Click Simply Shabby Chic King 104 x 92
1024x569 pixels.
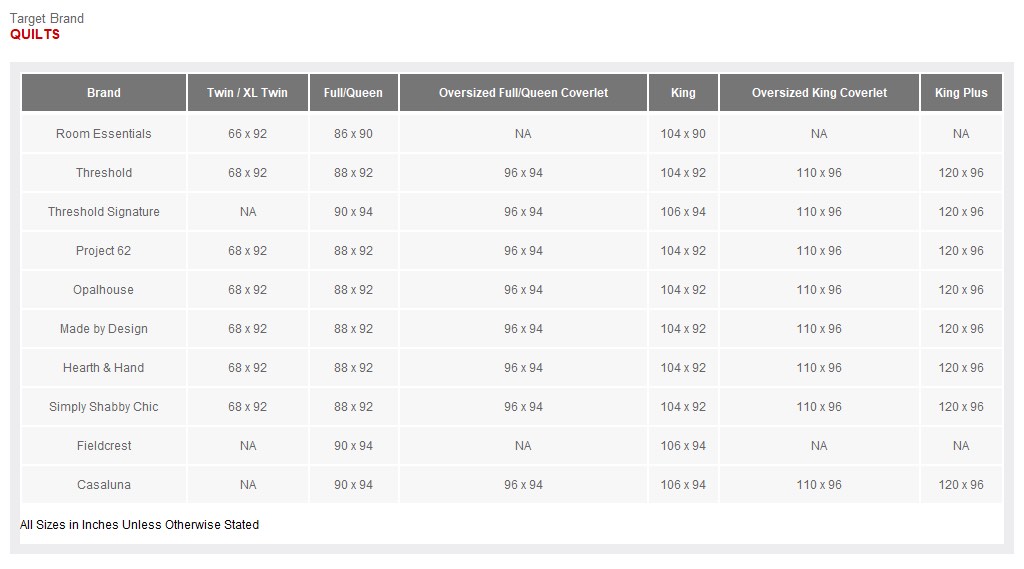click(x=683, y=407)
